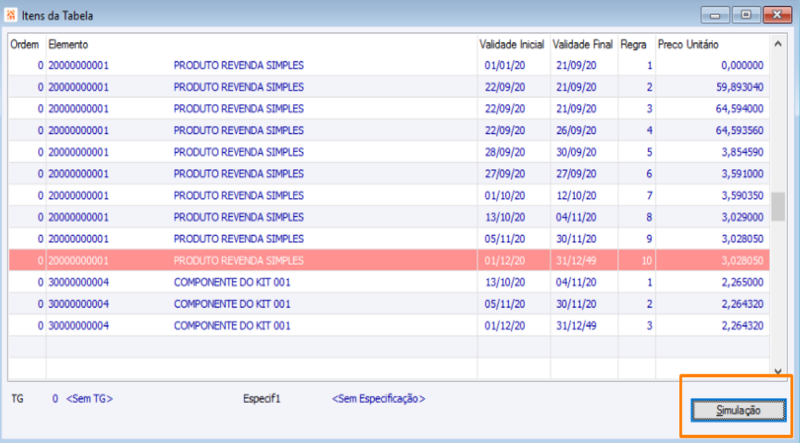Select rule number 9 cell
Image resolution: width=800 pixels, height=443 pixels.
click(649, 239)
